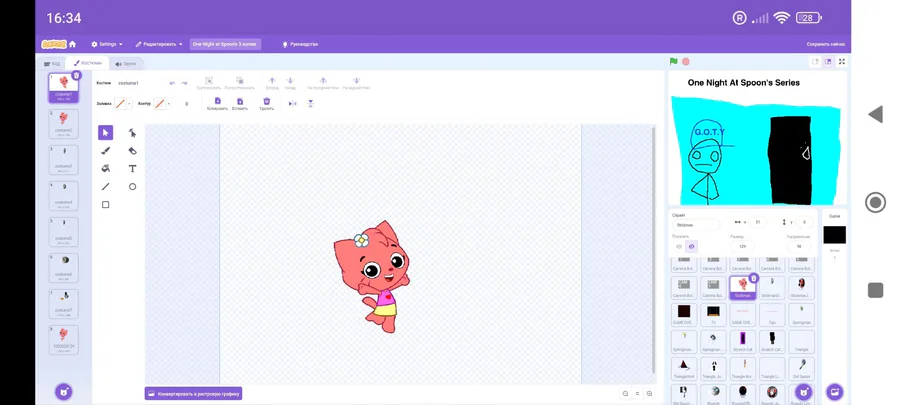Edit the costume name field costume1

click(x=138, y=83)
